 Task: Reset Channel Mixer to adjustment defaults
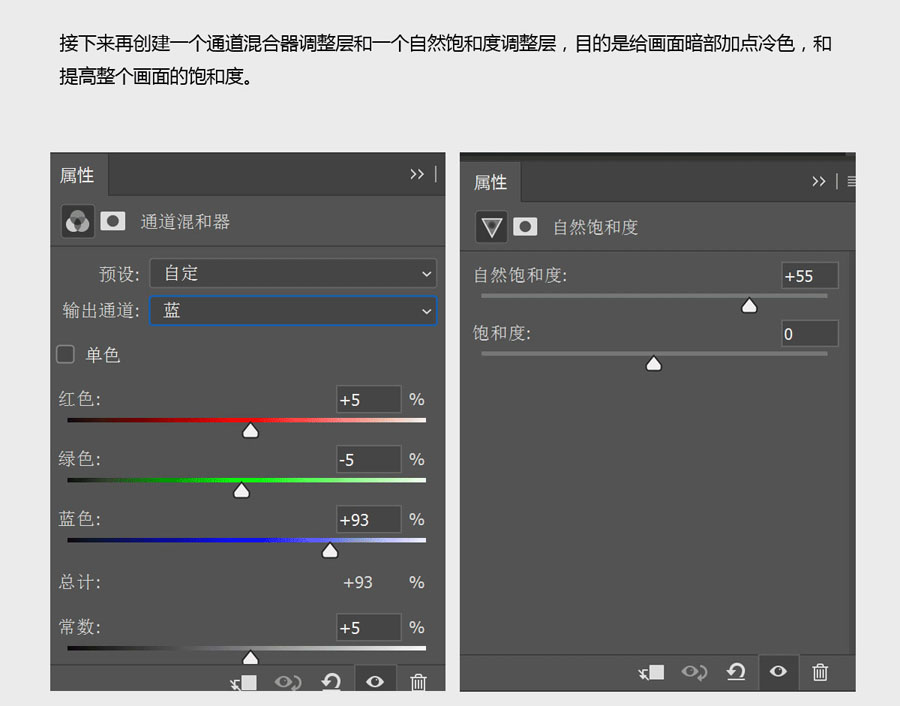[x=331, y=682]
